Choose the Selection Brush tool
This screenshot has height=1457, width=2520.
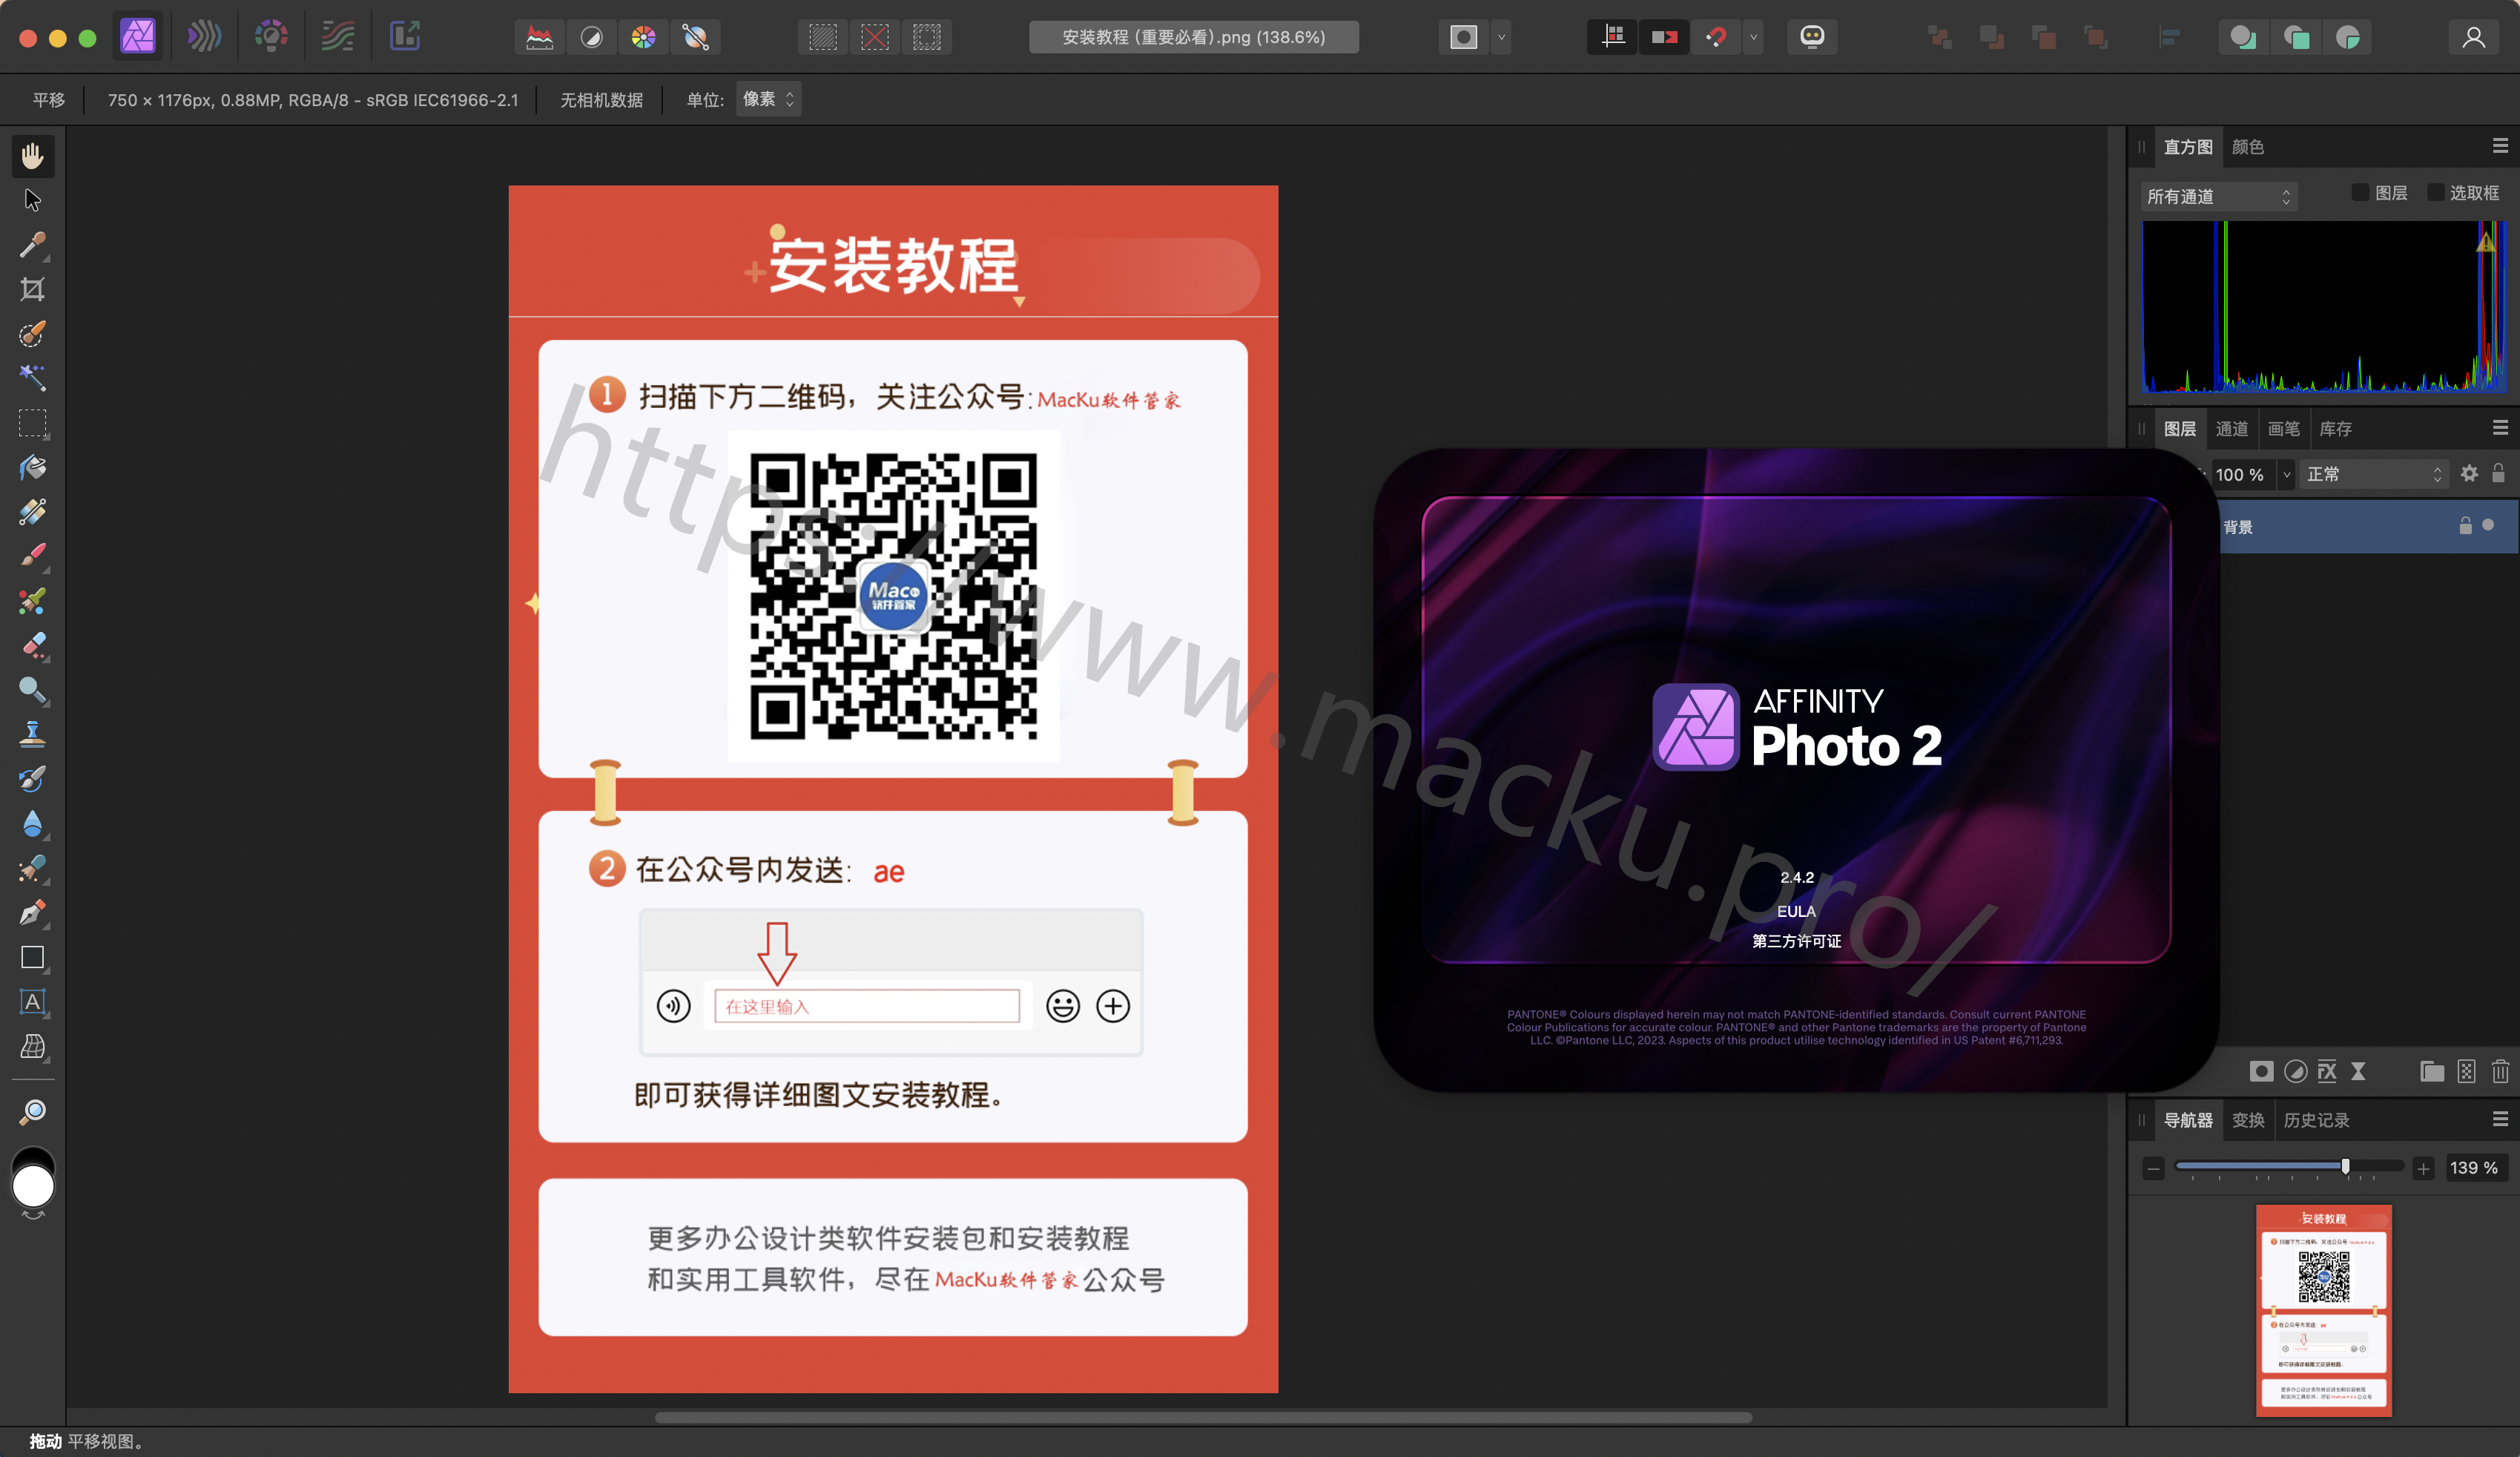coord(32,334)
